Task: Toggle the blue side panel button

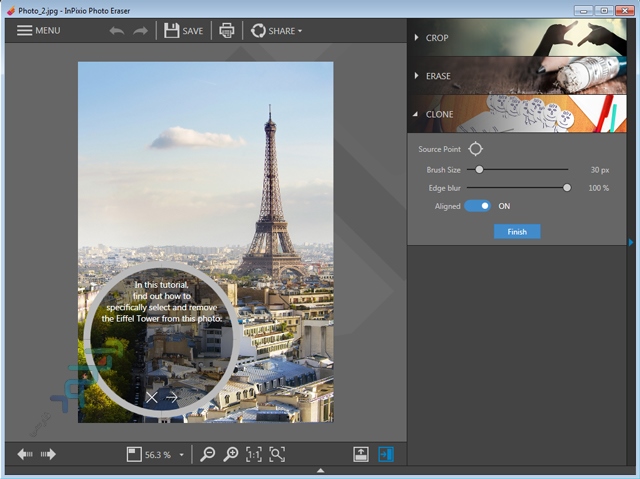Action: 386,454
